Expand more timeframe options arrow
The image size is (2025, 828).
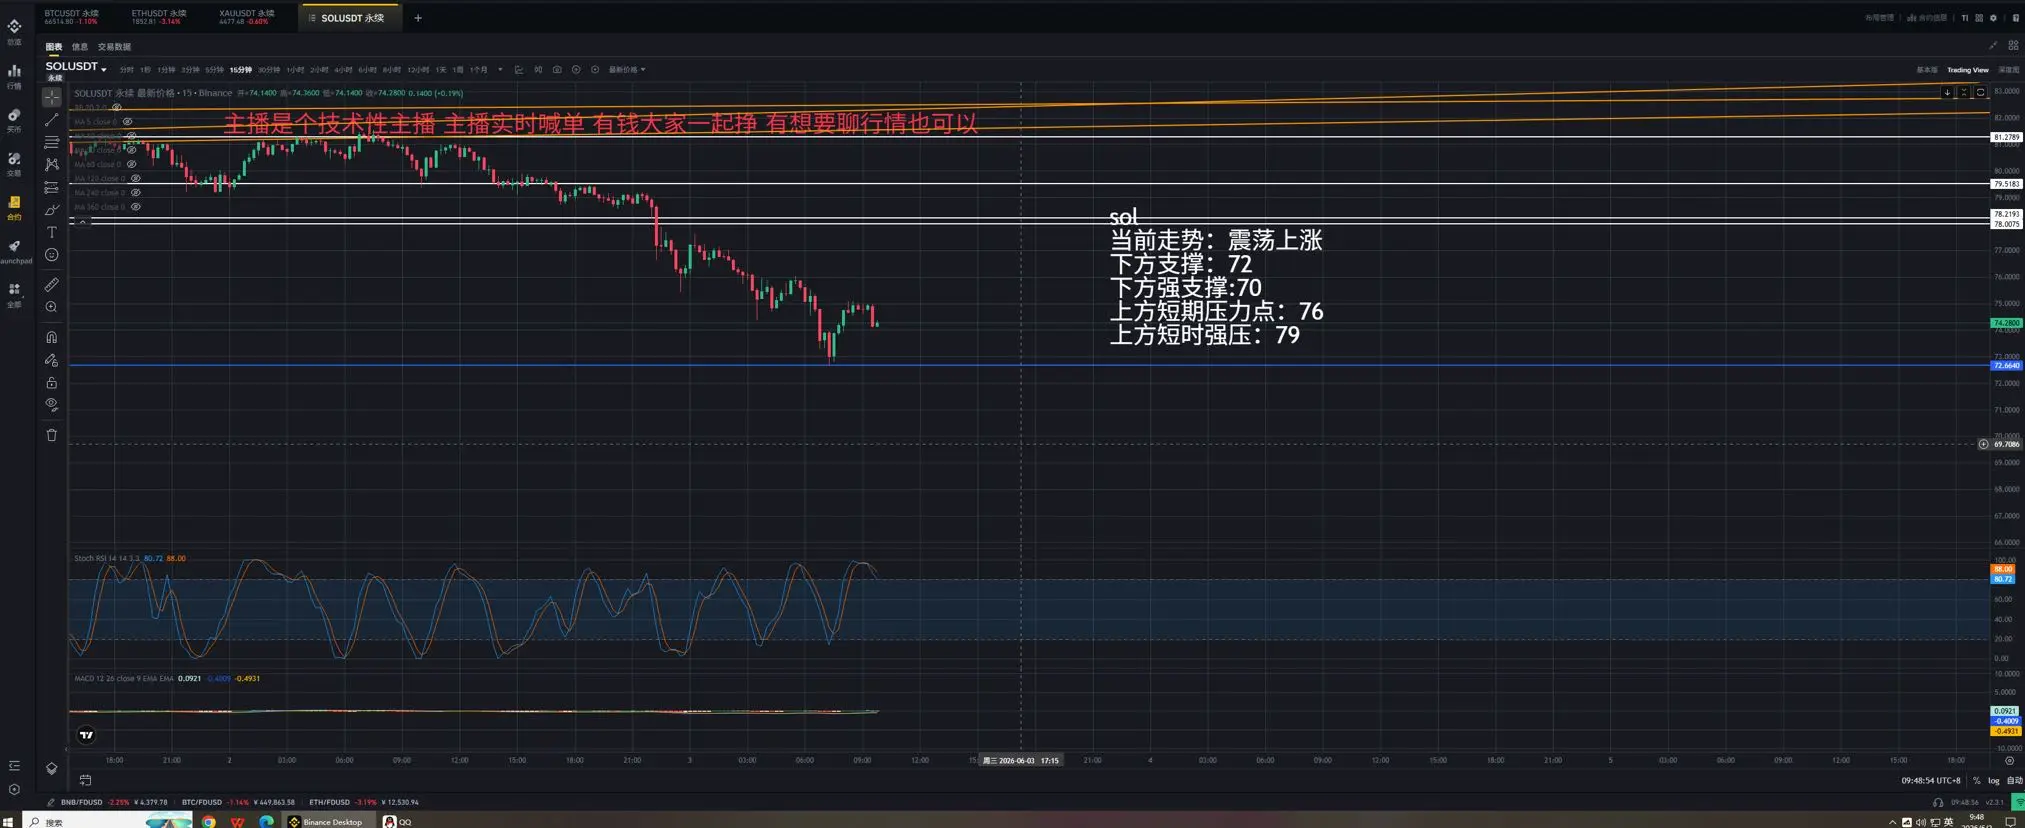pos(500,70)
